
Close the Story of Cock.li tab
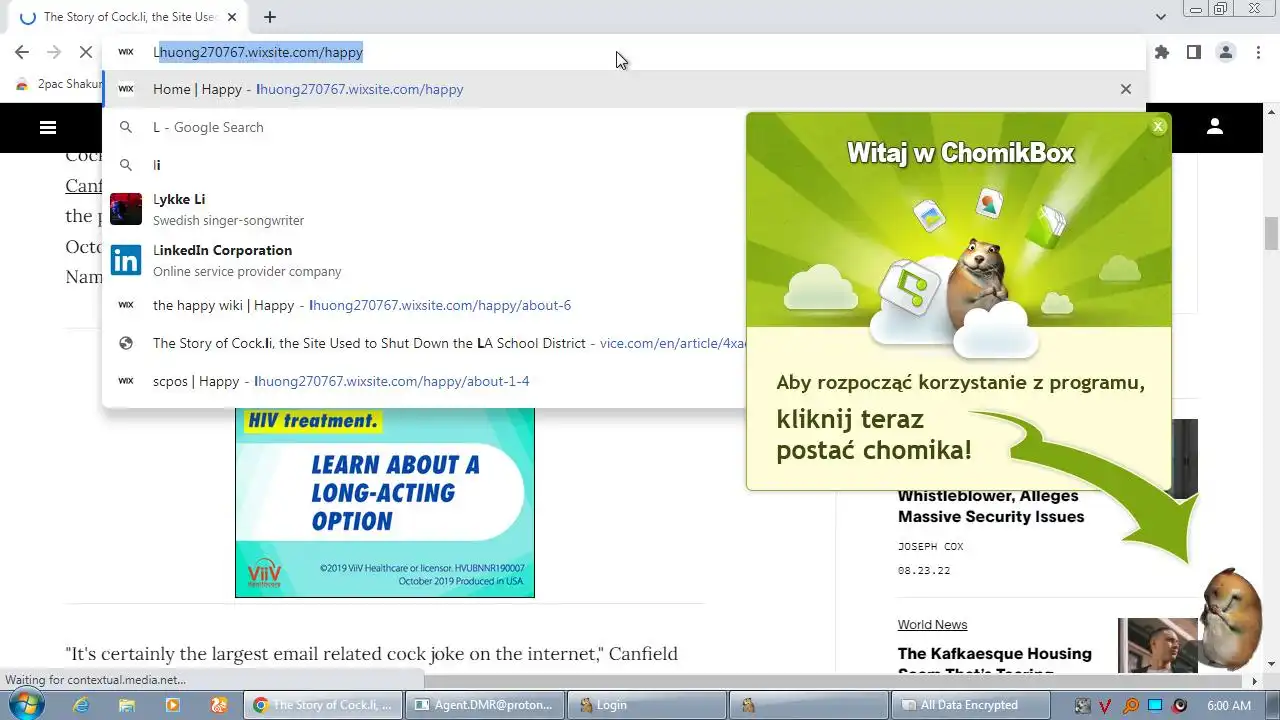point(232,17)
